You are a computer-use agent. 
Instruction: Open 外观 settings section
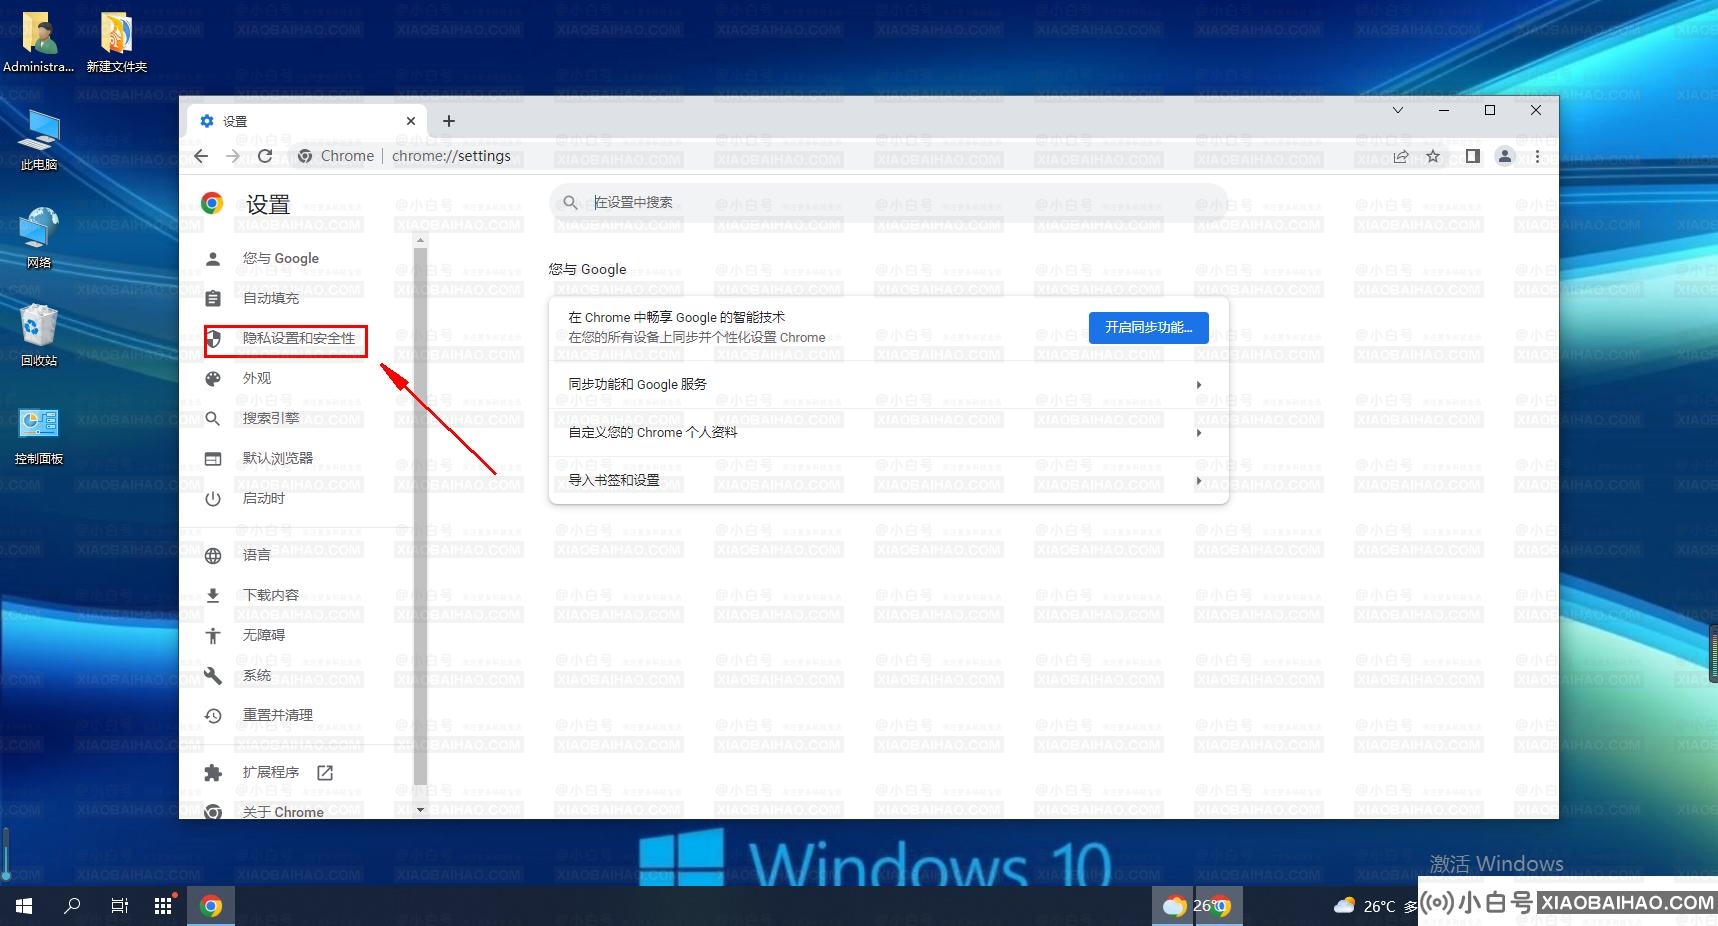pyautogui.click(x=257, y=378)
